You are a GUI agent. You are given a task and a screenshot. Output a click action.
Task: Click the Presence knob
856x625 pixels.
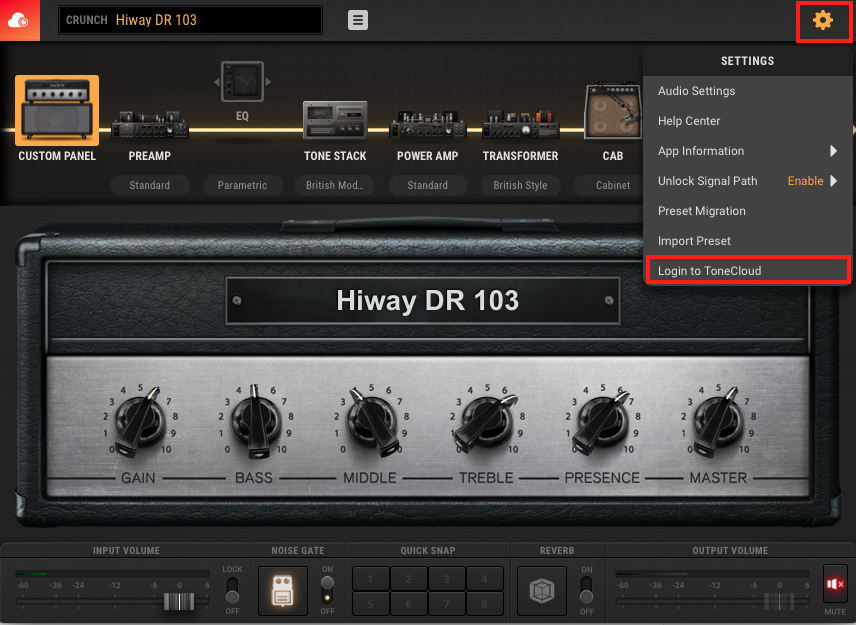(602, 422)
